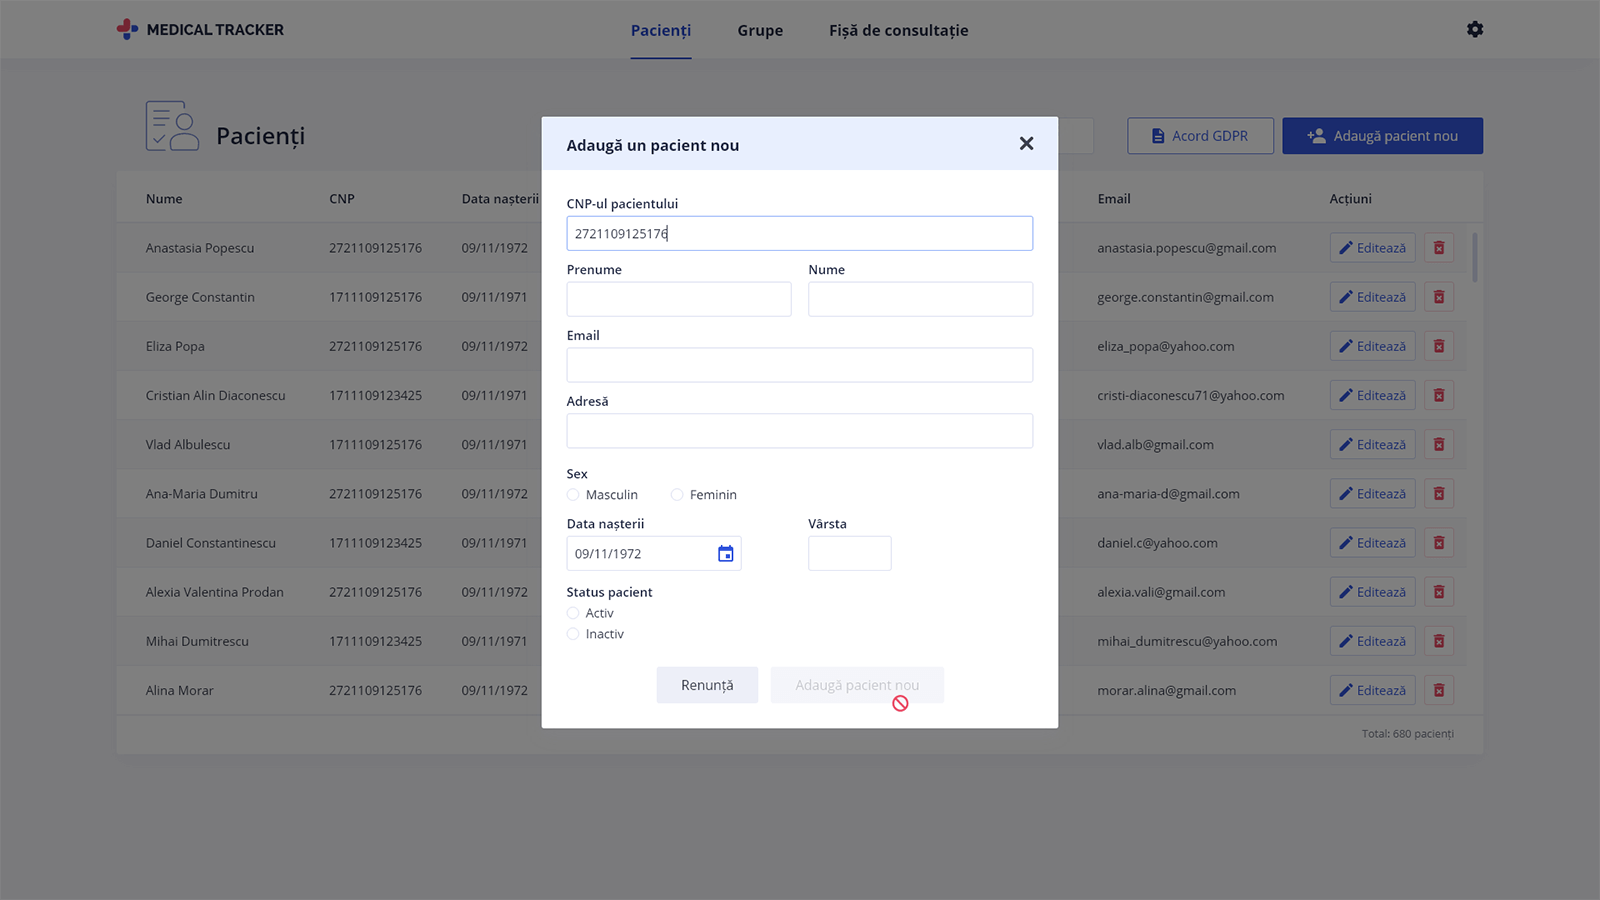Close the add patient dialog
Image resolution: width=1600 pixels, height=900 pixels.
tap(1026, 144)
